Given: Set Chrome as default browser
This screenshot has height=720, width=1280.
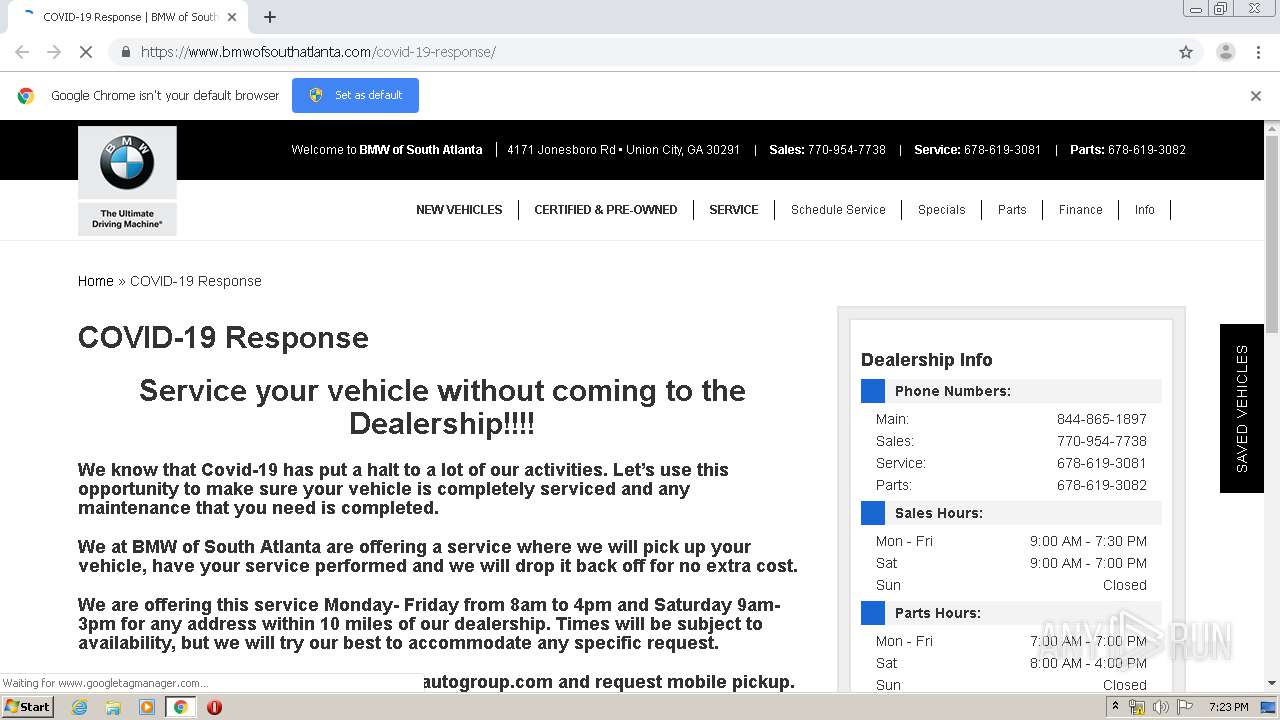Looking at the screenshot, I should pyautogui.click(x=355, y=95).
